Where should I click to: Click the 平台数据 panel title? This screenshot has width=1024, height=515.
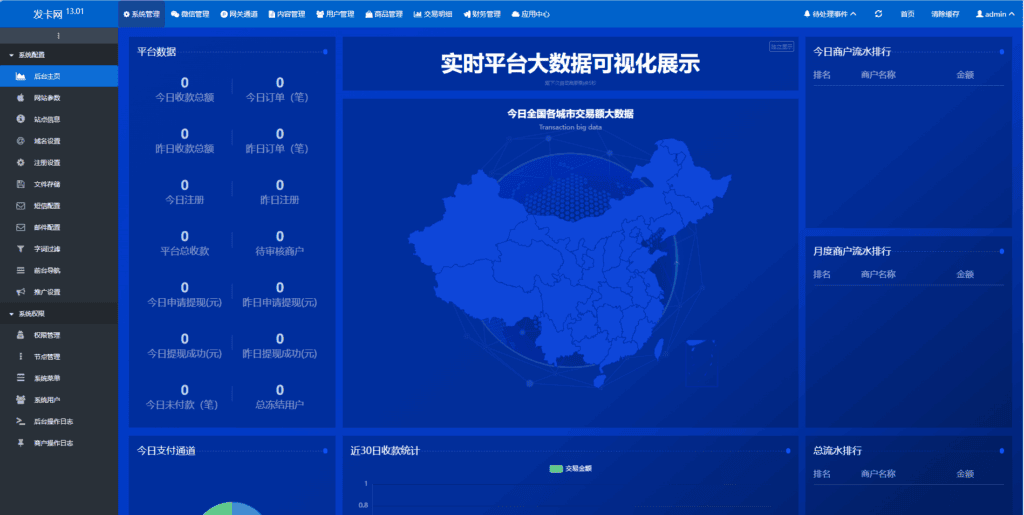tap(157, 52)
